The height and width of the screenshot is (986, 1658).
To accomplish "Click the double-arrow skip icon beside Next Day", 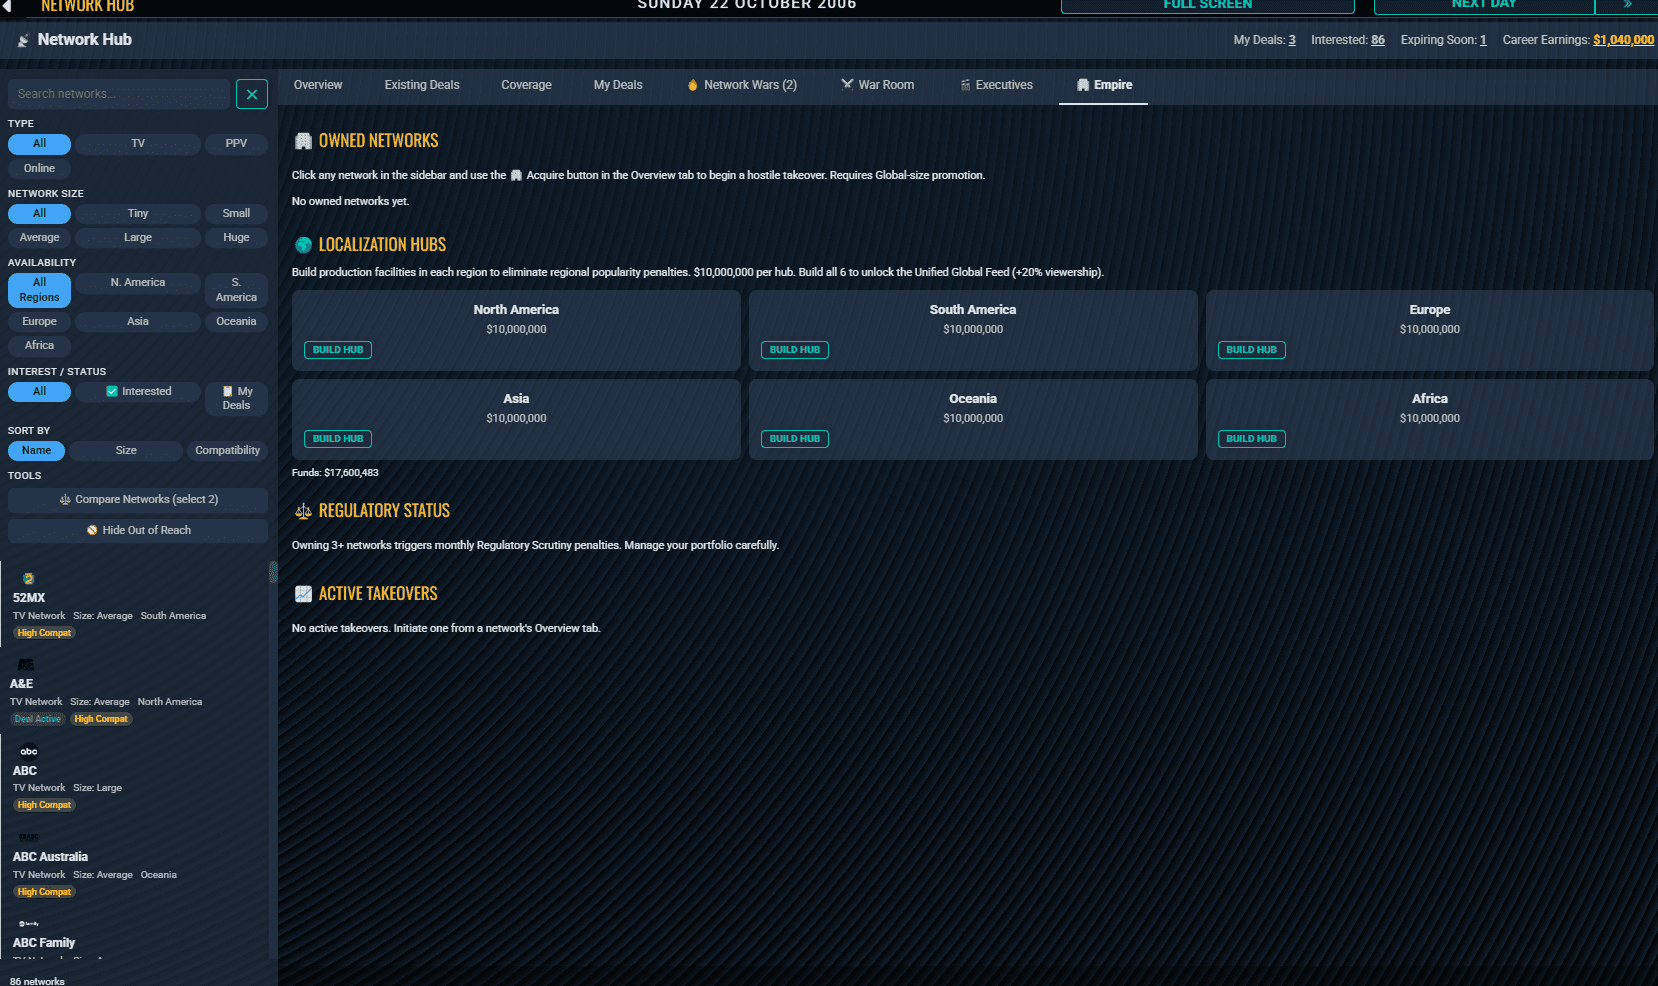I will 1627,5.
